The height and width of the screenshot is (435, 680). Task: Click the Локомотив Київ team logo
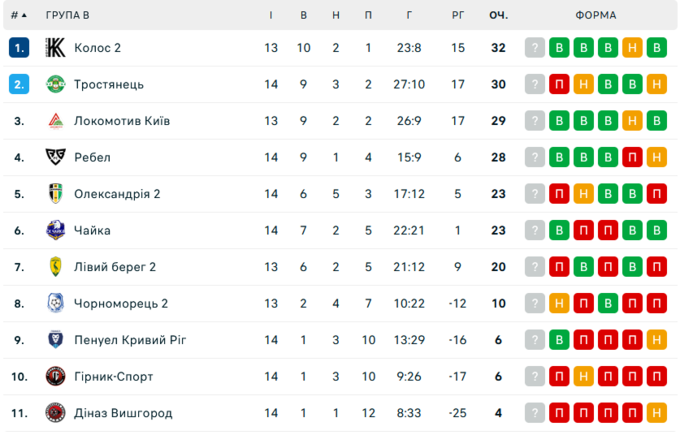tap(55, 121)
